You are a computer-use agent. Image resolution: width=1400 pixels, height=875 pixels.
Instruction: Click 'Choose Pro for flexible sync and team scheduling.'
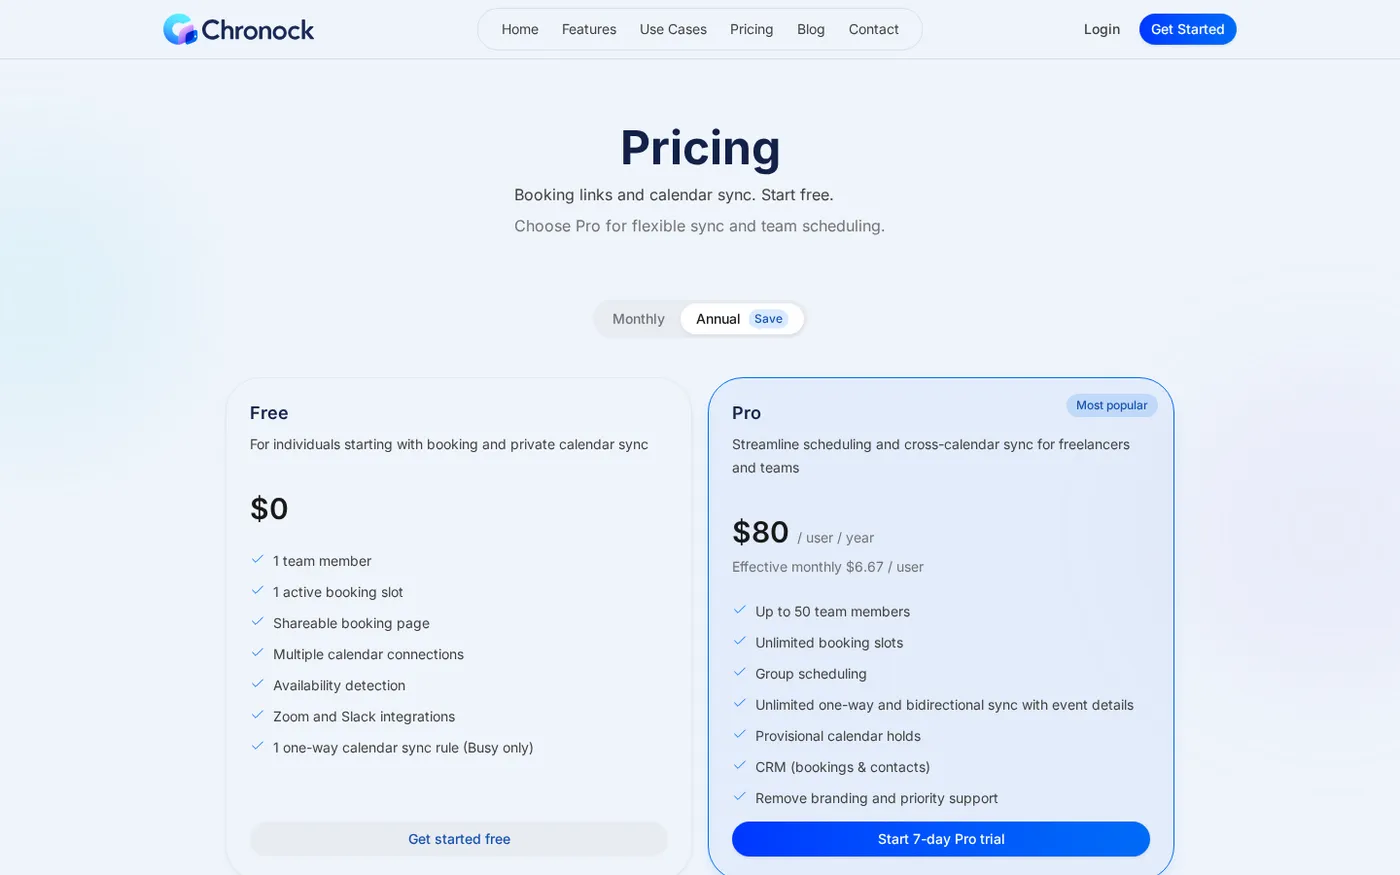(700, 226)
